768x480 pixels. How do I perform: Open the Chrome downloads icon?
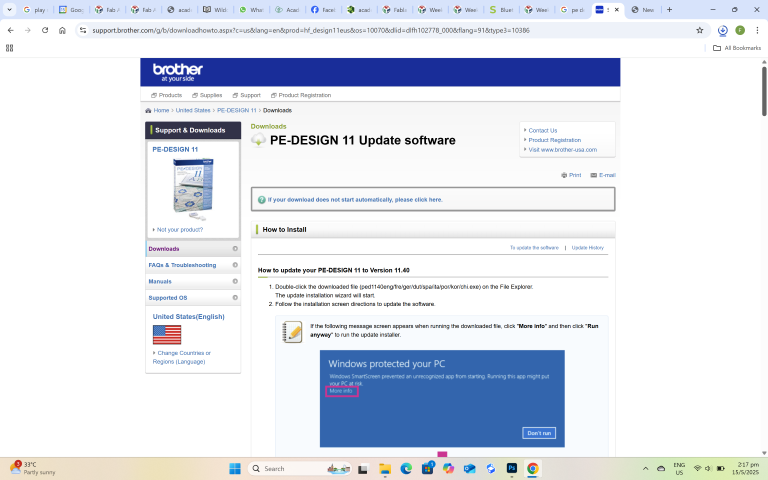(x=722, y=30)
